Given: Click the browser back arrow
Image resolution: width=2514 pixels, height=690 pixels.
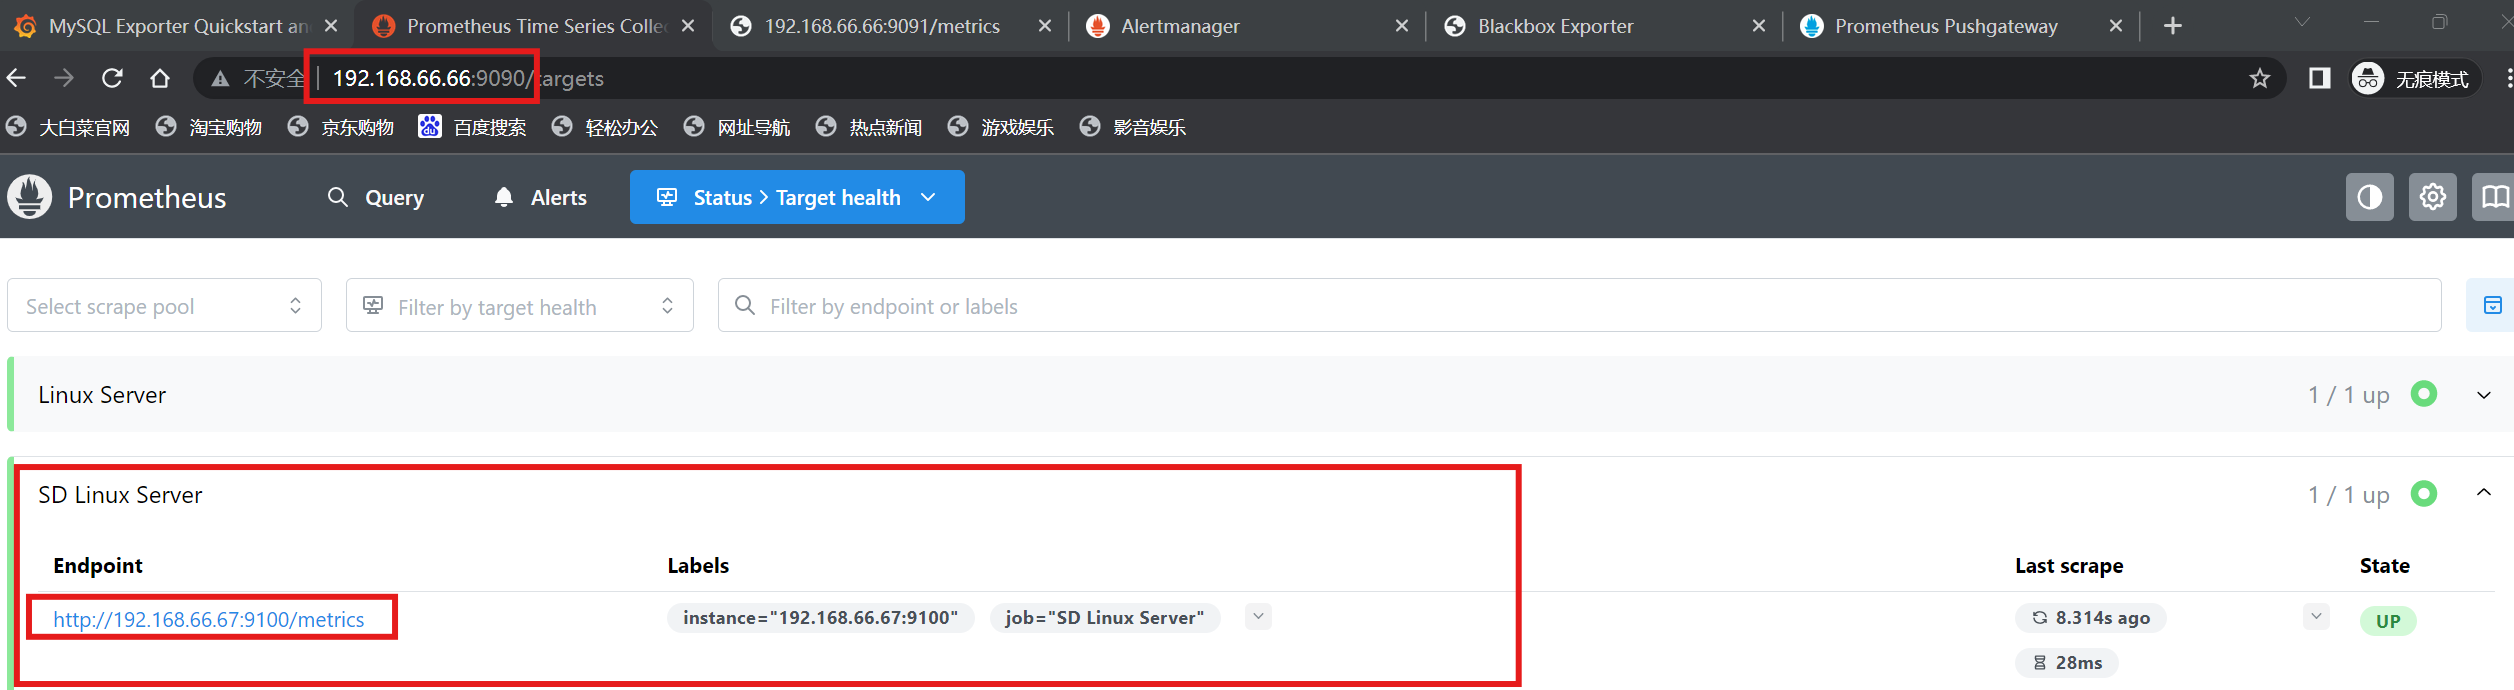Looking at the screenshot, I should coord(16,78).
